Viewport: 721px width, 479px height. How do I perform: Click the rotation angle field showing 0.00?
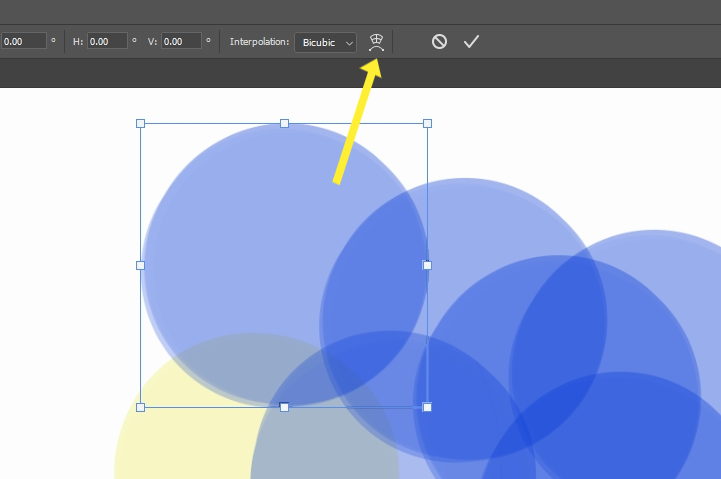pyautogui.click(x=23, y=41)
